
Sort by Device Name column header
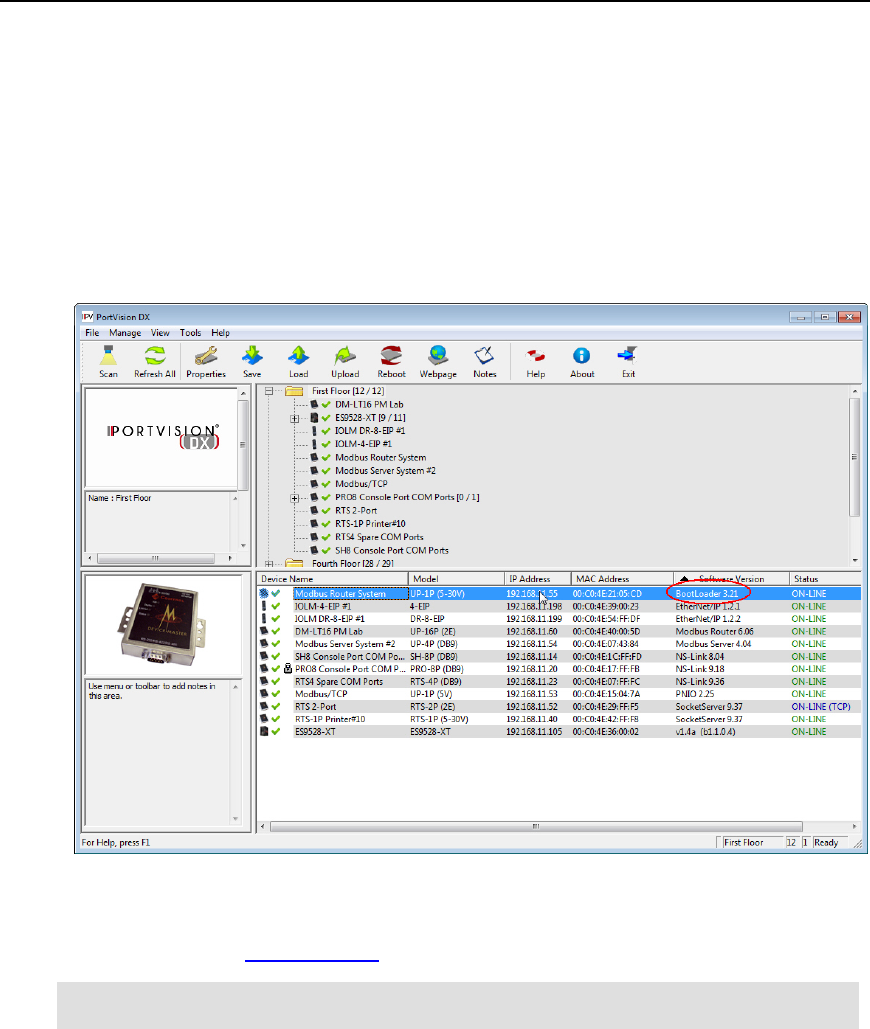333,579
